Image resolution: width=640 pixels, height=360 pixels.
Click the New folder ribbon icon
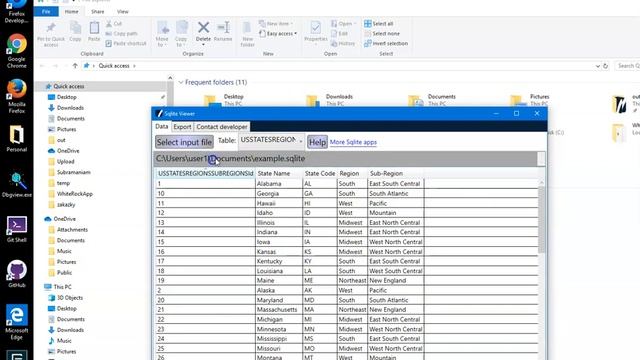click(247, 34)
